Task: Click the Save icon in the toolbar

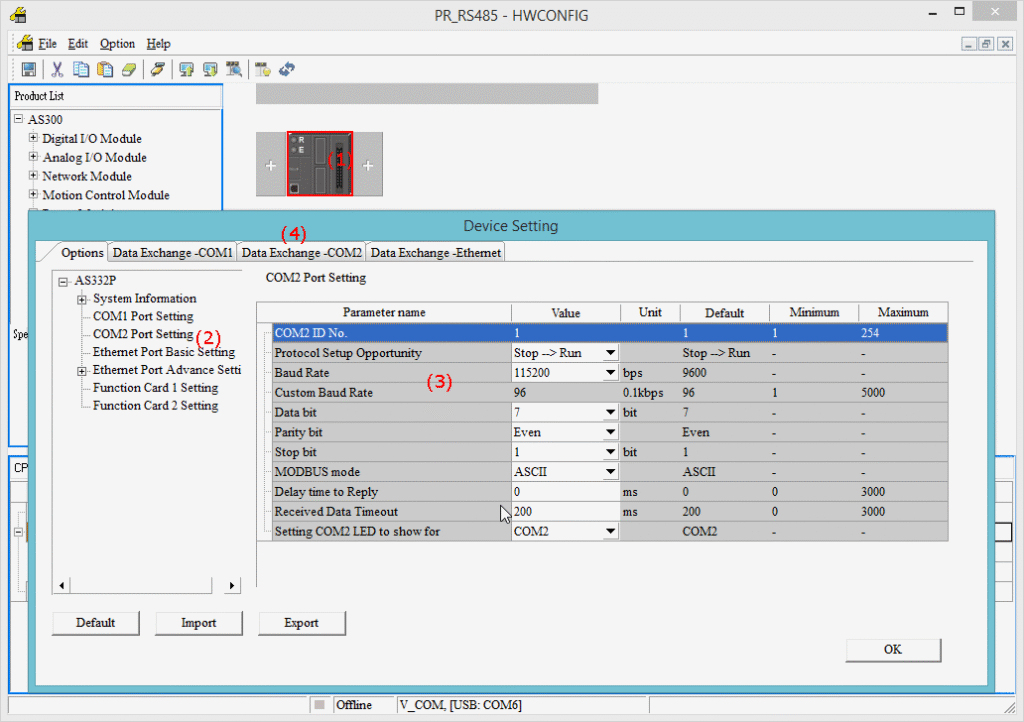Action: 31,69
